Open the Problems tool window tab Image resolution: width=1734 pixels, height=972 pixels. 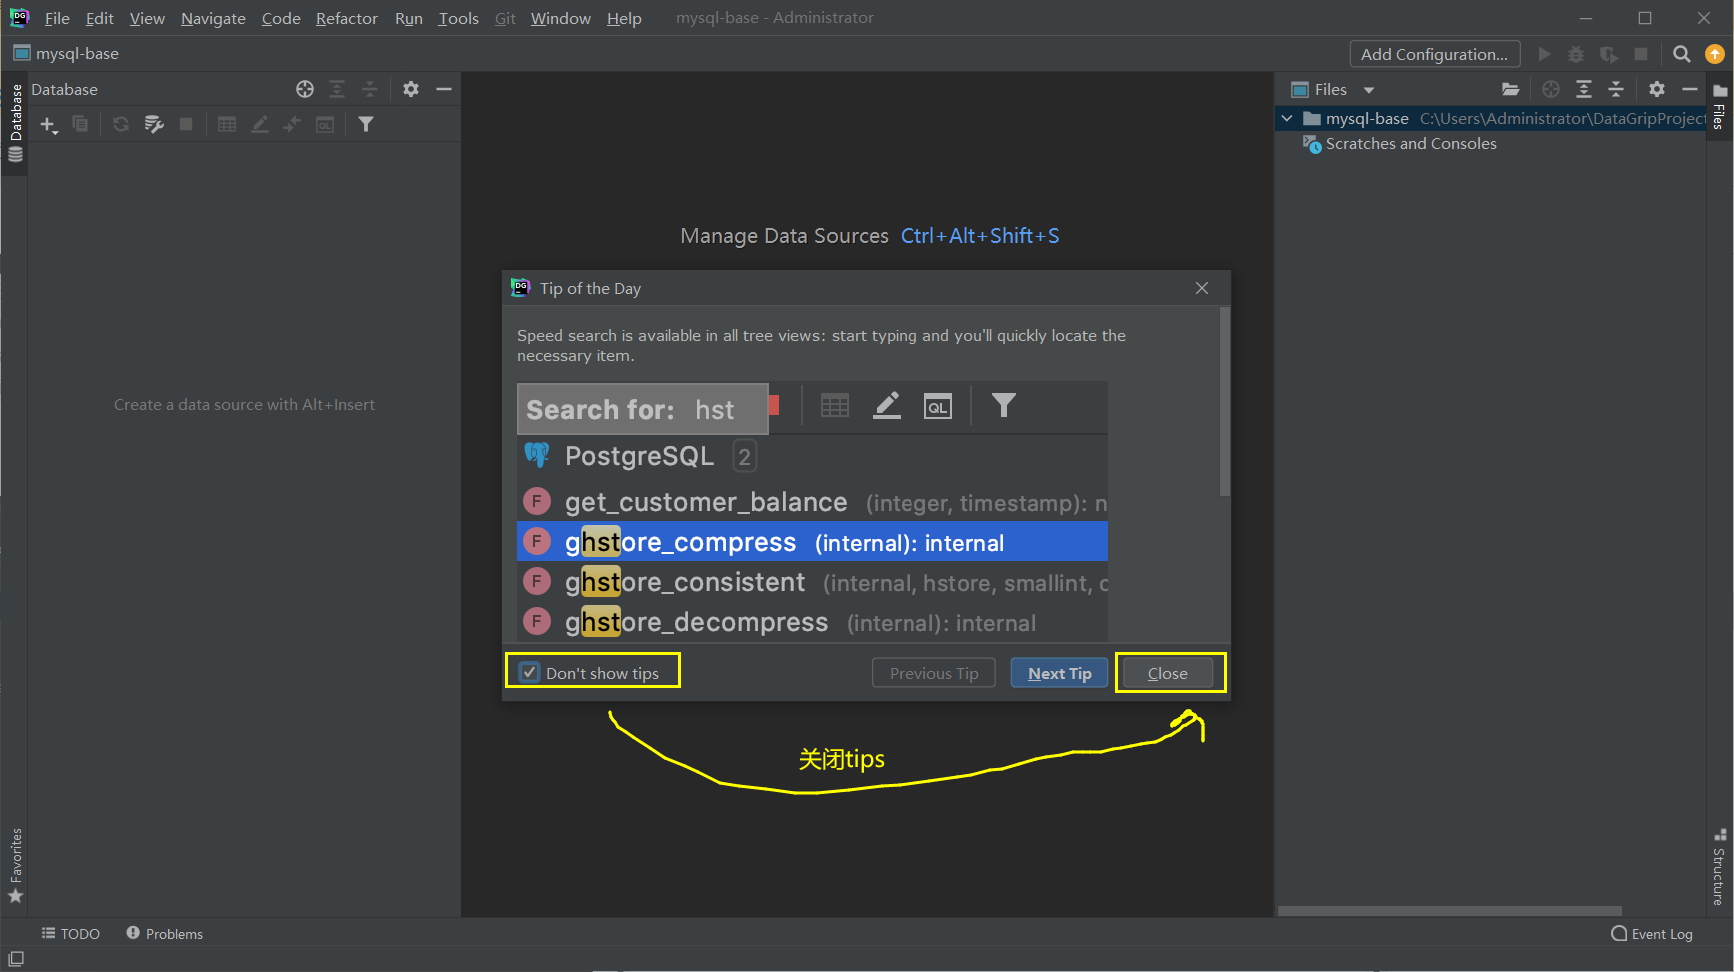coord(164,933)
